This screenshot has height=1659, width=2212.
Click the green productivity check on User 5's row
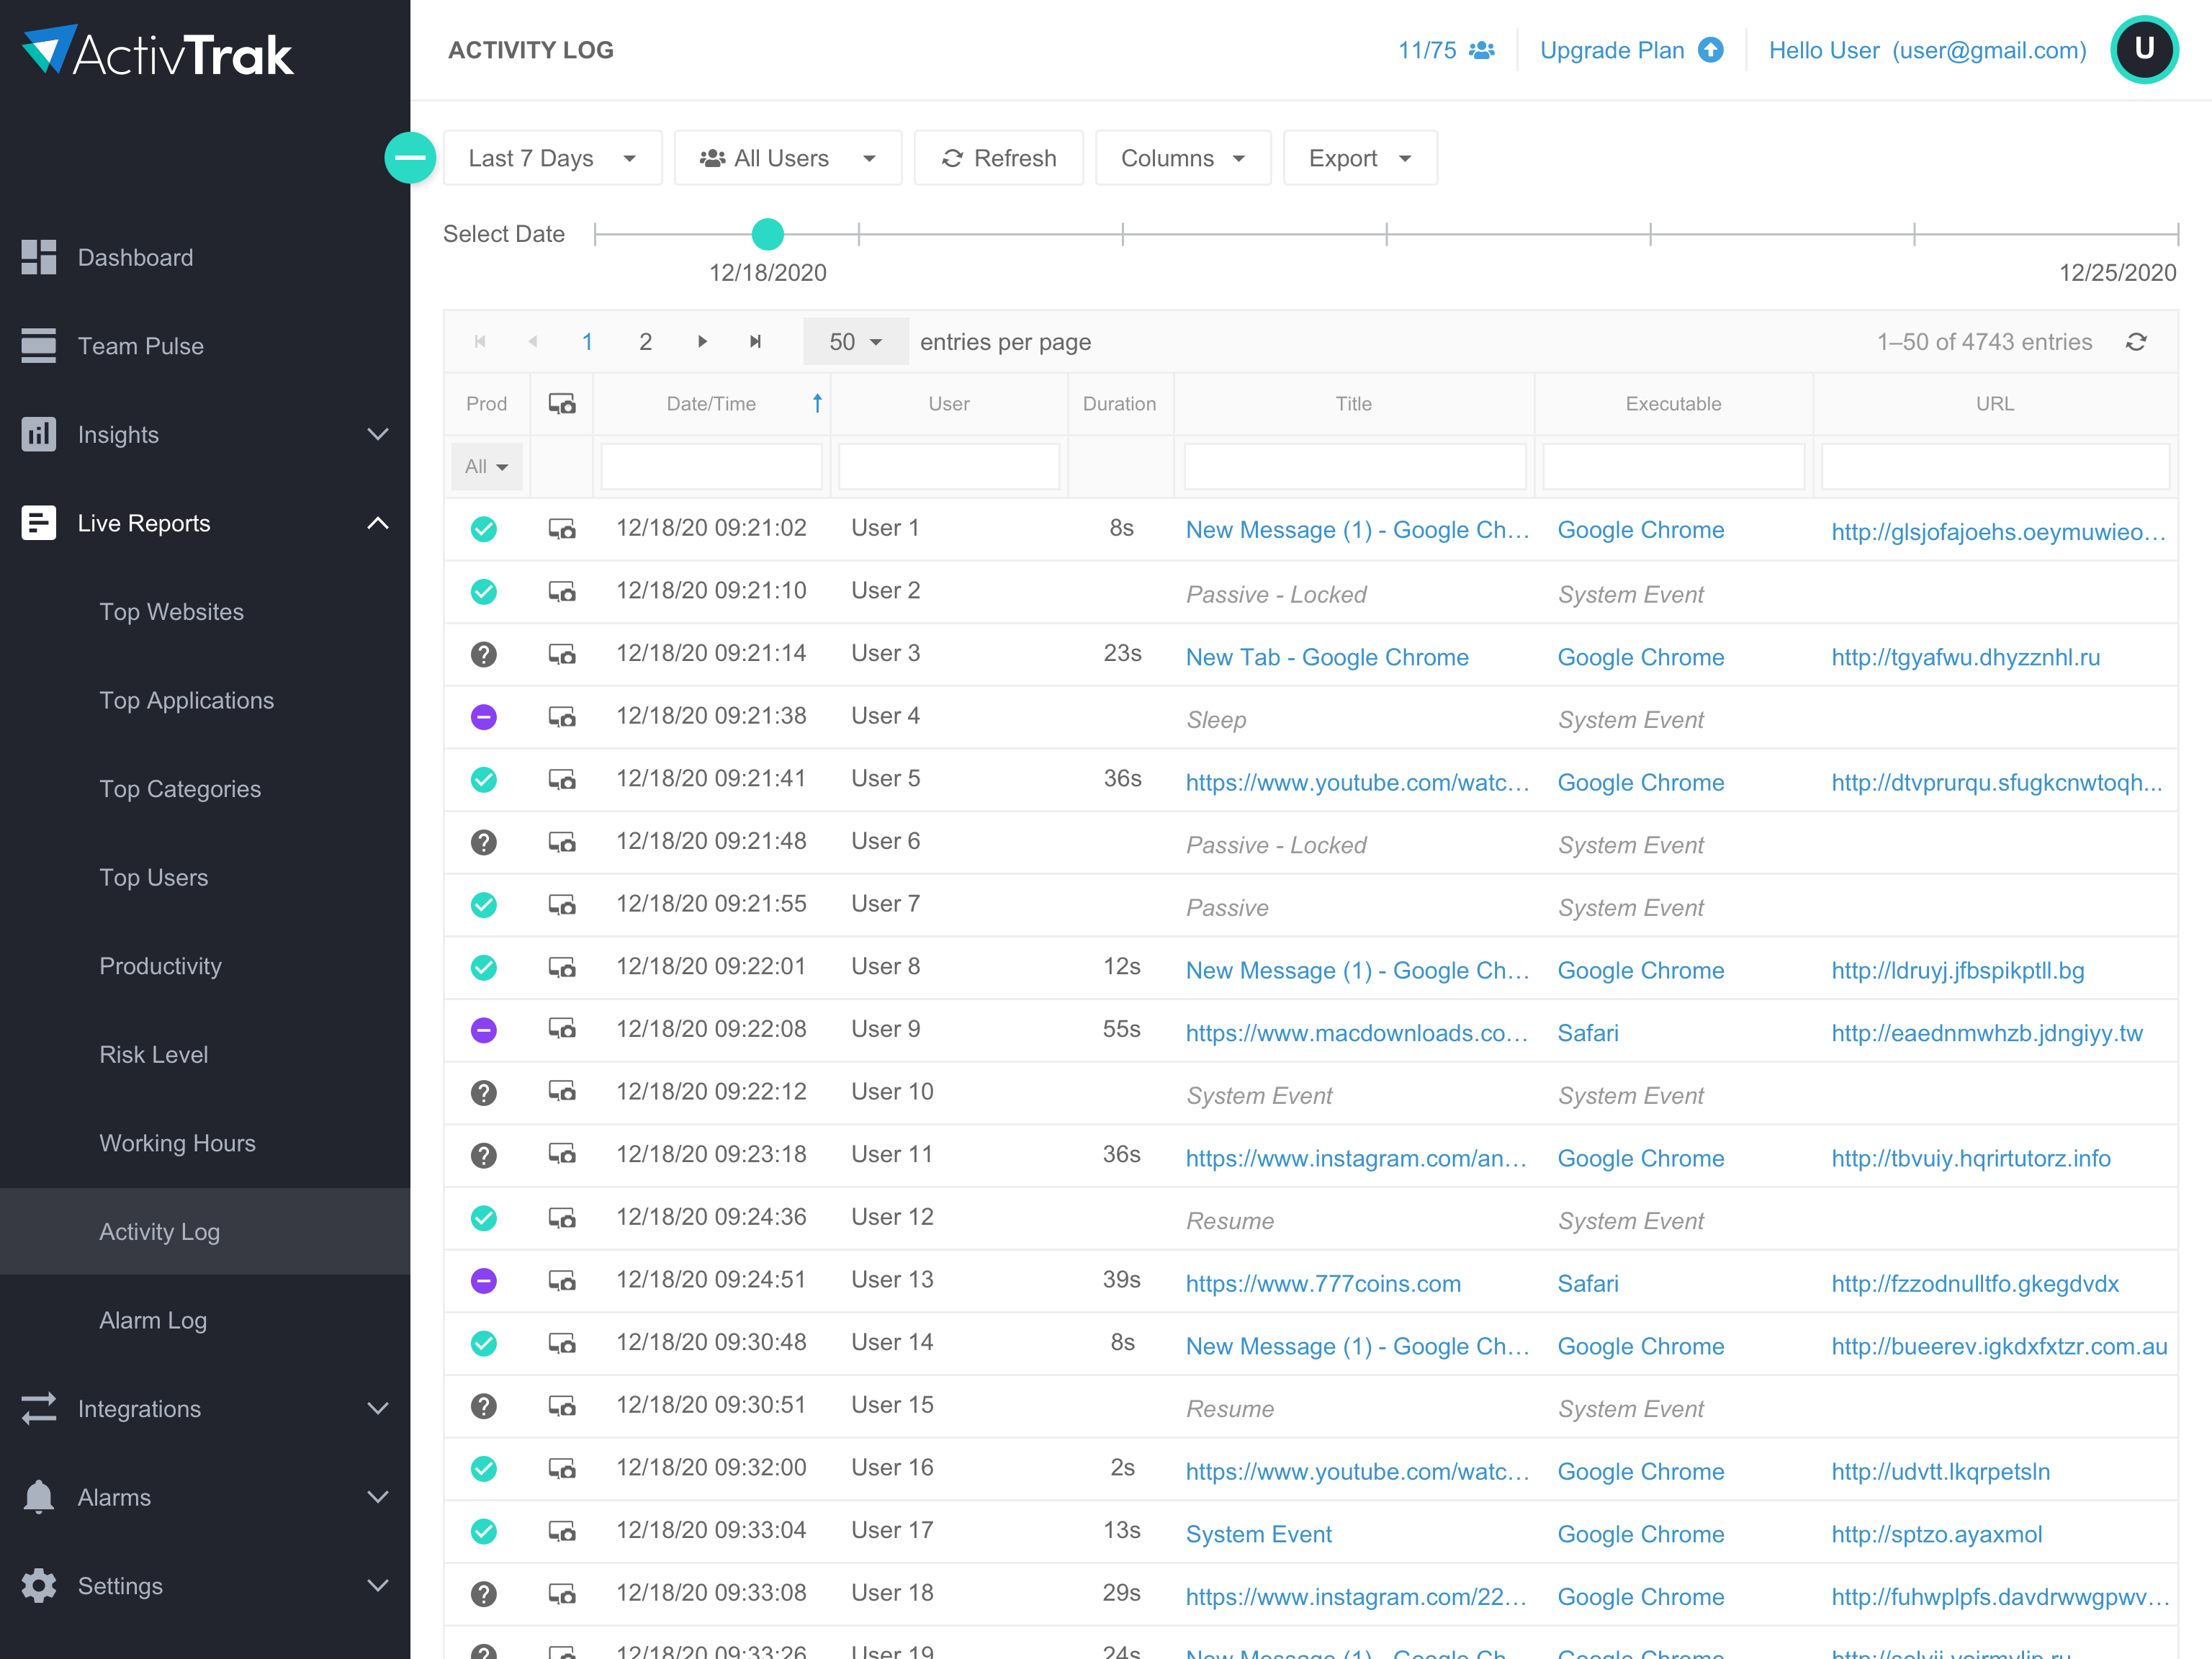click(x=484, y=779)
